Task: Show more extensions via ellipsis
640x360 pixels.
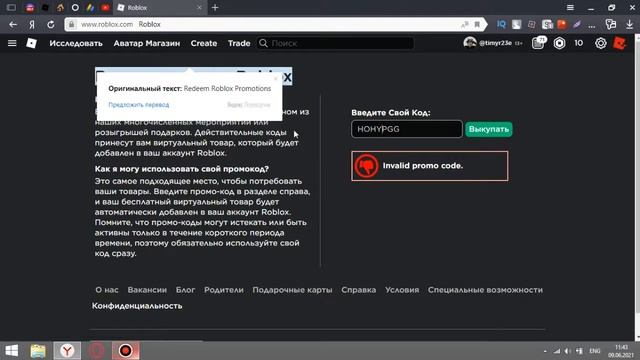Action: (592, 25)
